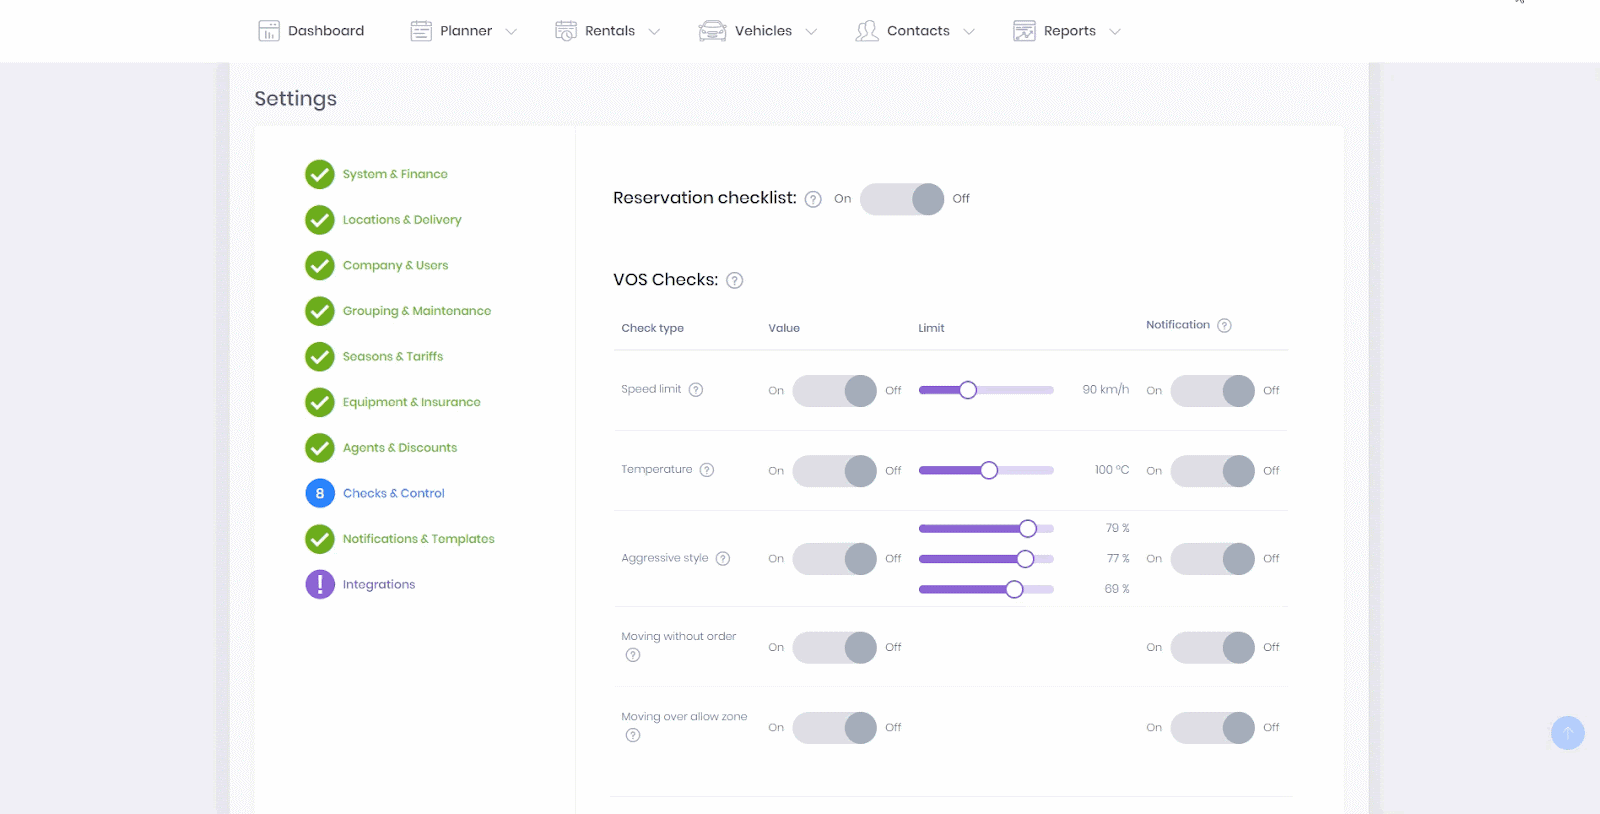The height and width of the screenshot is (814, 1600).
Task: Click the help icon next to Temperature
Action: (x=707, y=470)
